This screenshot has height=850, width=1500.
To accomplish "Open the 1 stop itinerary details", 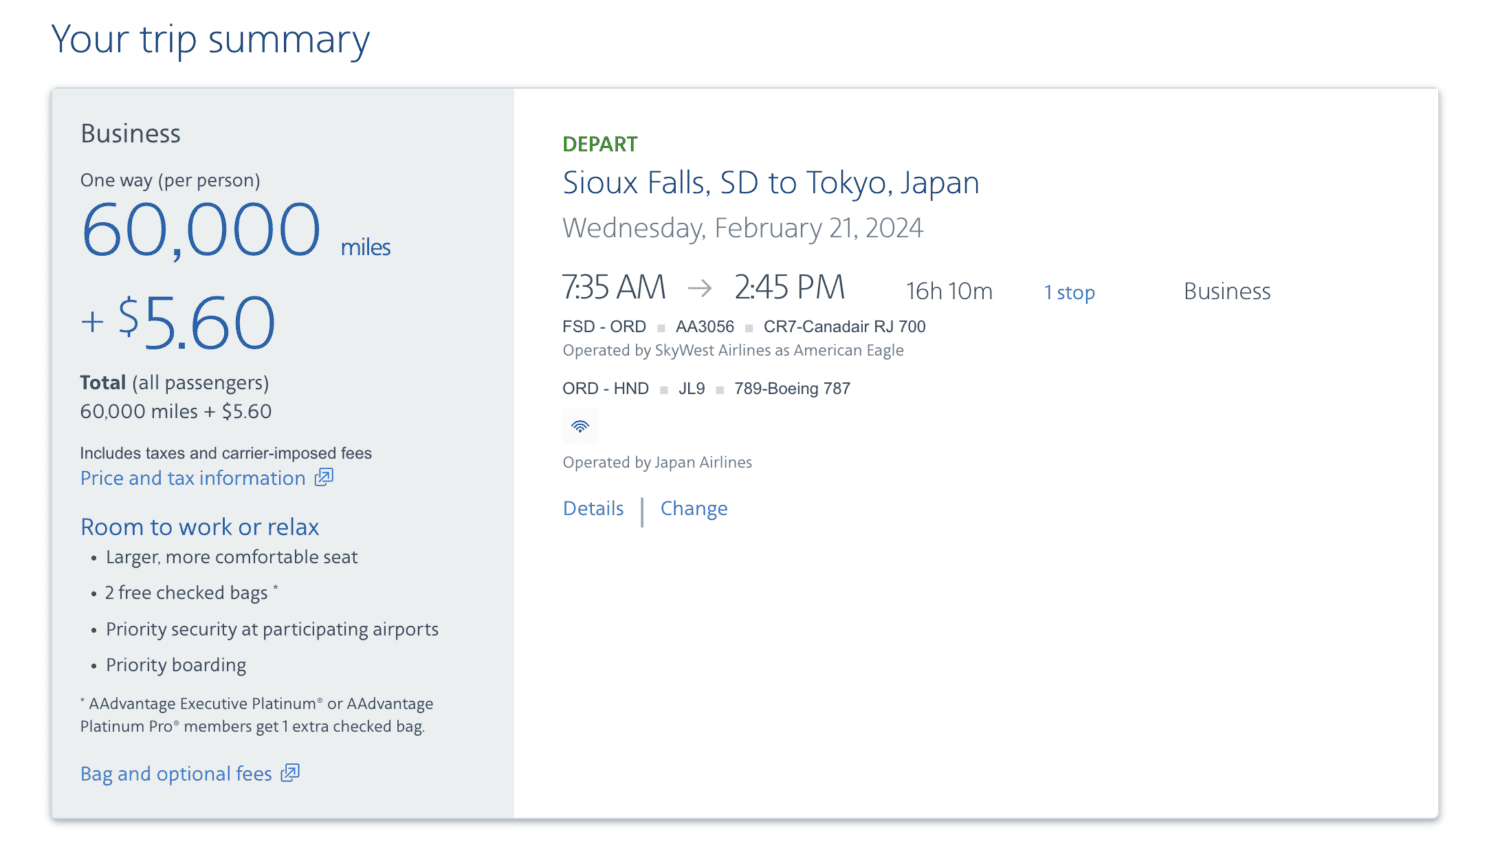I will click(x=1069, y=292).
